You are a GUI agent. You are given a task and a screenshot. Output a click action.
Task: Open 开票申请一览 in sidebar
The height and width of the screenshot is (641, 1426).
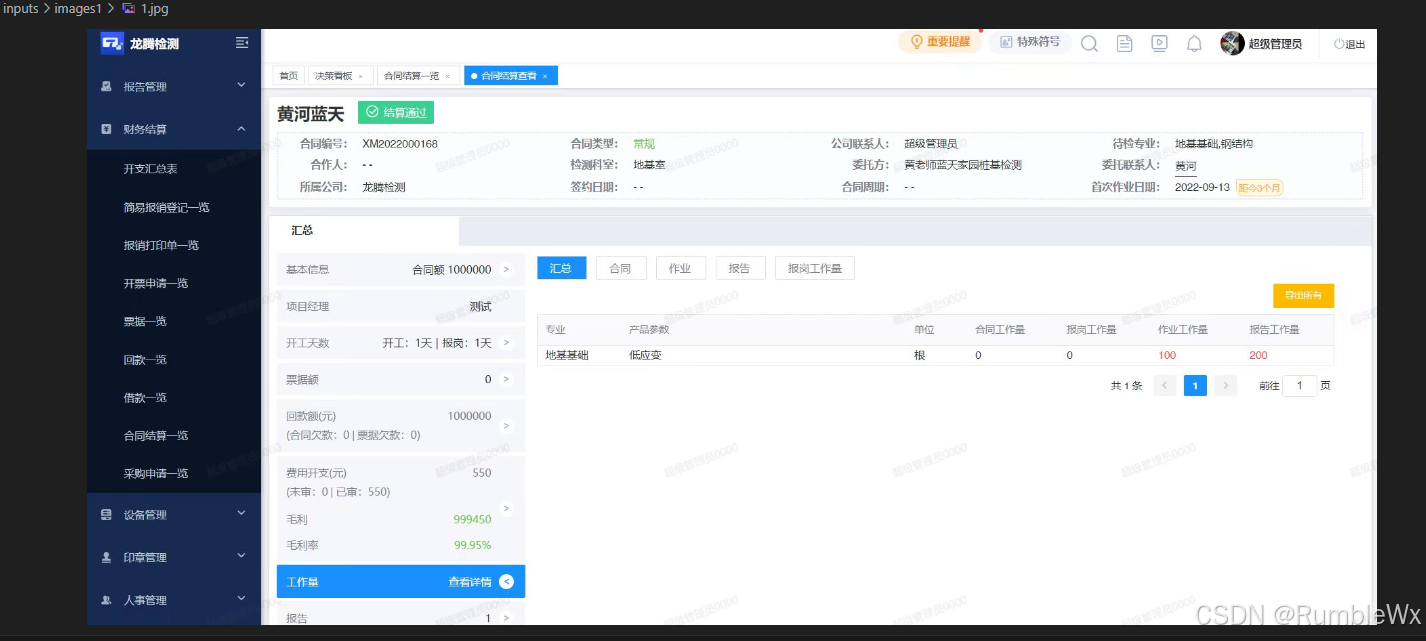coord(156,283)
